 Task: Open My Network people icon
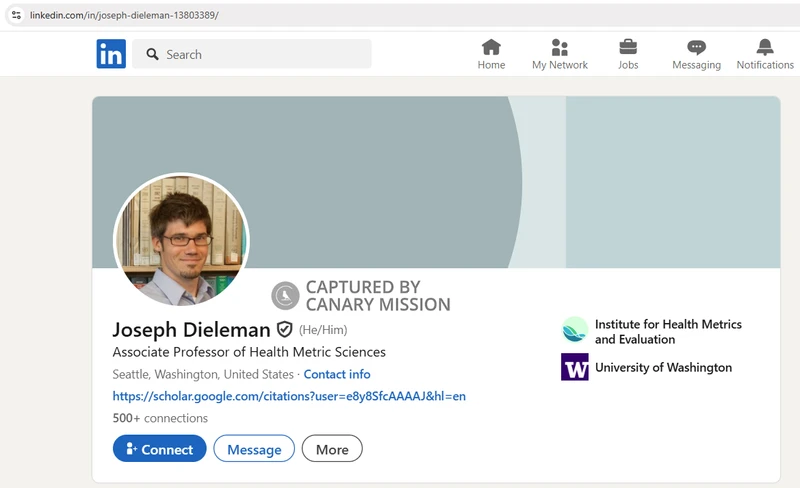[560, 47]
